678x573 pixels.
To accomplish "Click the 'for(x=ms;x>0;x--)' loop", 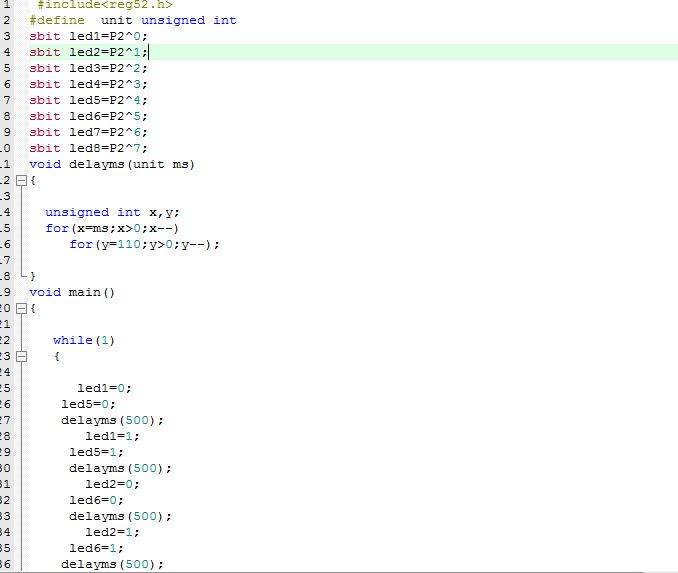I will (112, 228).
